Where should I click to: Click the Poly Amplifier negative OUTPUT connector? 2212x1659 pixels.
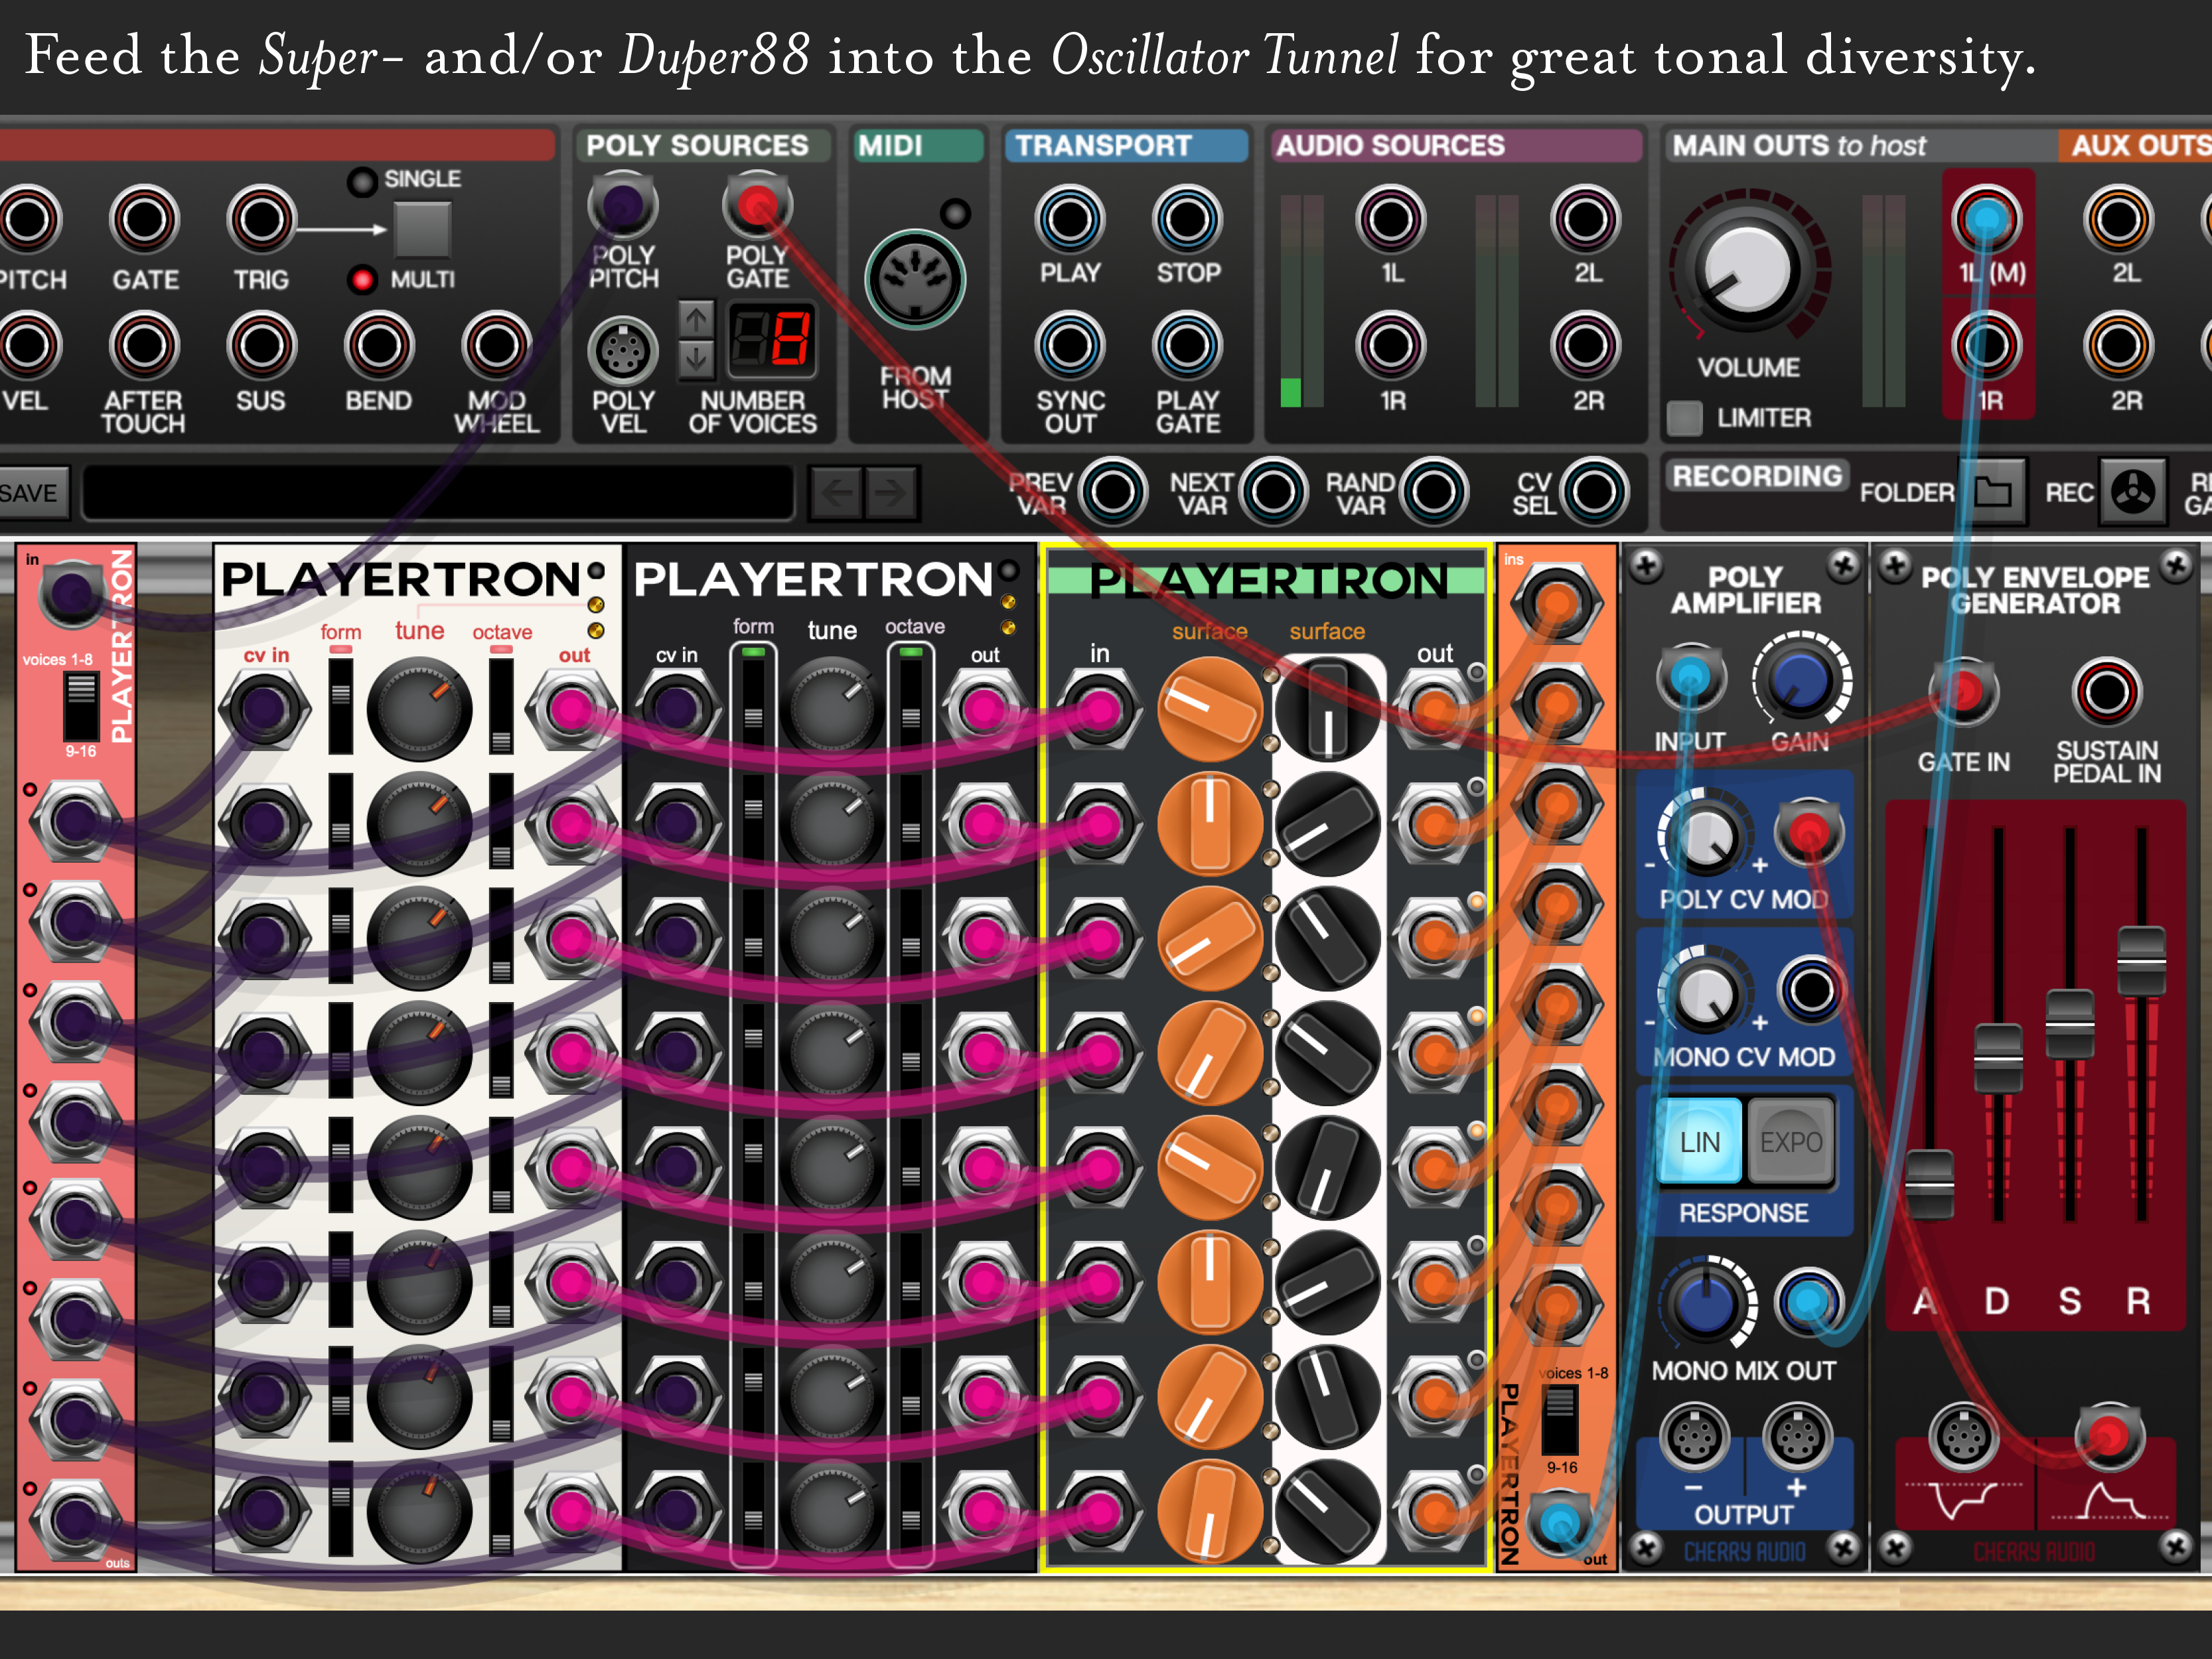point(1694,1438)
